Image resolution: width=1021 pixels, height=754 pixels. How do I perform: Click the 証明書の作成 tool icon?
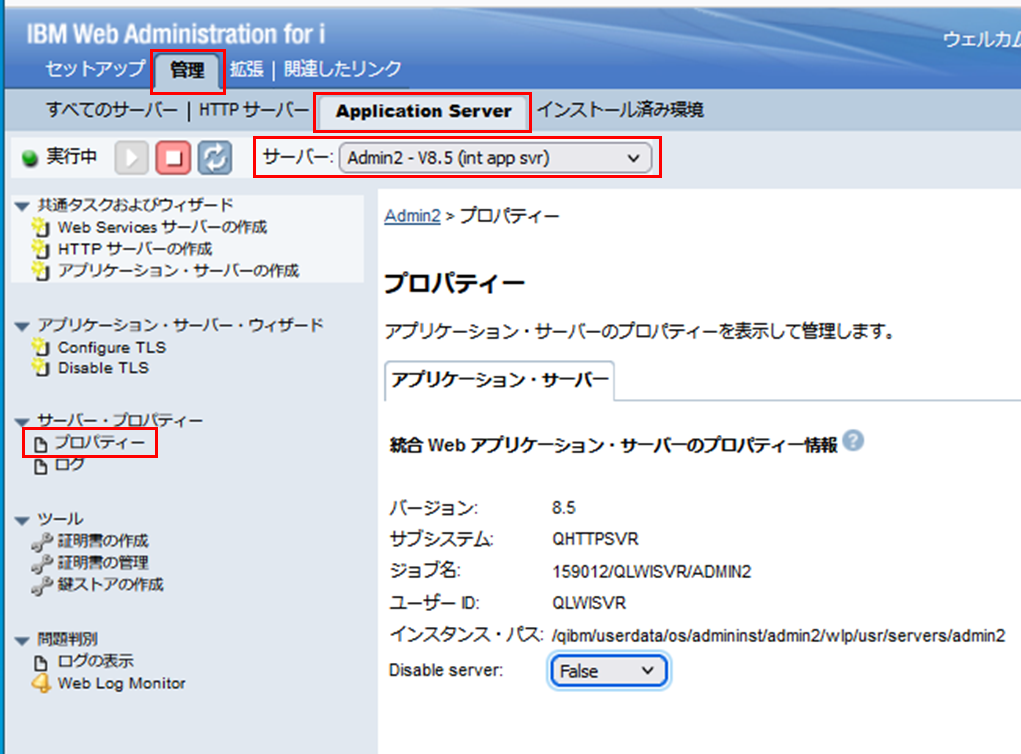pyautogui.click(x=42, y=542)
